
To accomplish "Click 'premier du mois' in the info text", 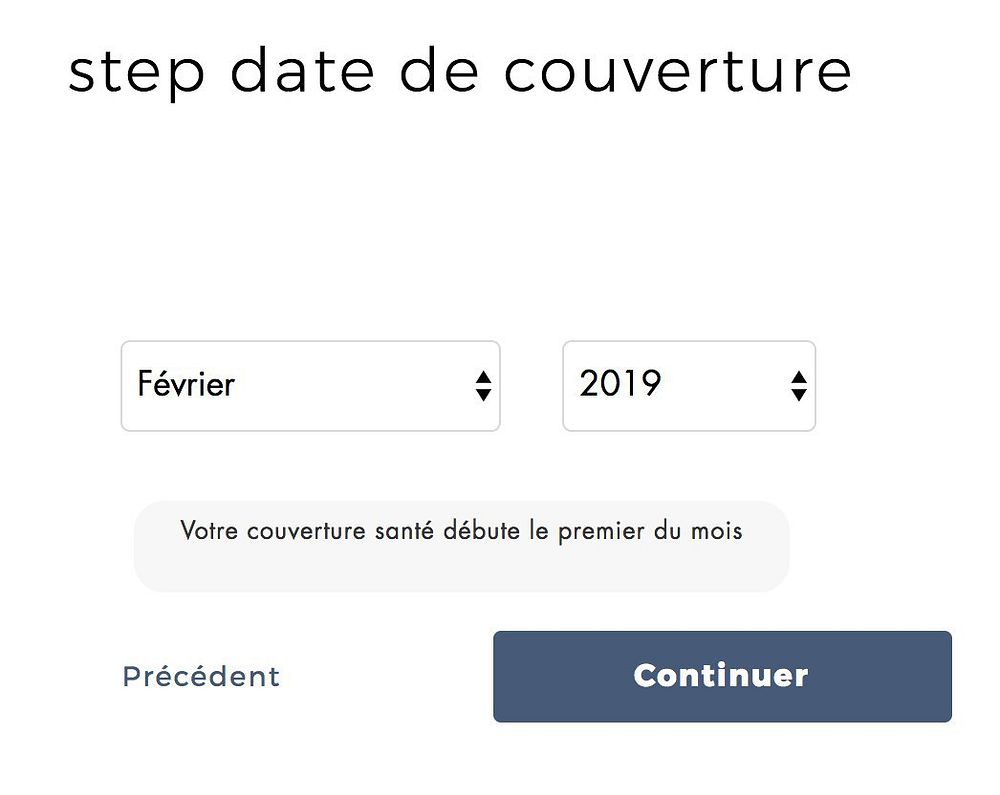I will click(x=650, y=531).
